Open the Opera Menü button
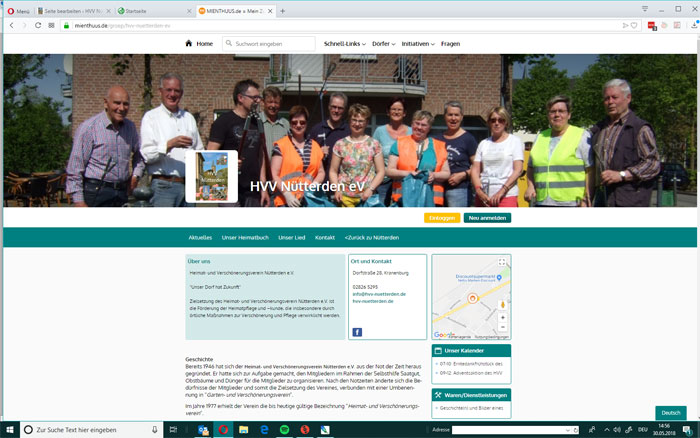The image size is (700, 438). pos(18,11)
